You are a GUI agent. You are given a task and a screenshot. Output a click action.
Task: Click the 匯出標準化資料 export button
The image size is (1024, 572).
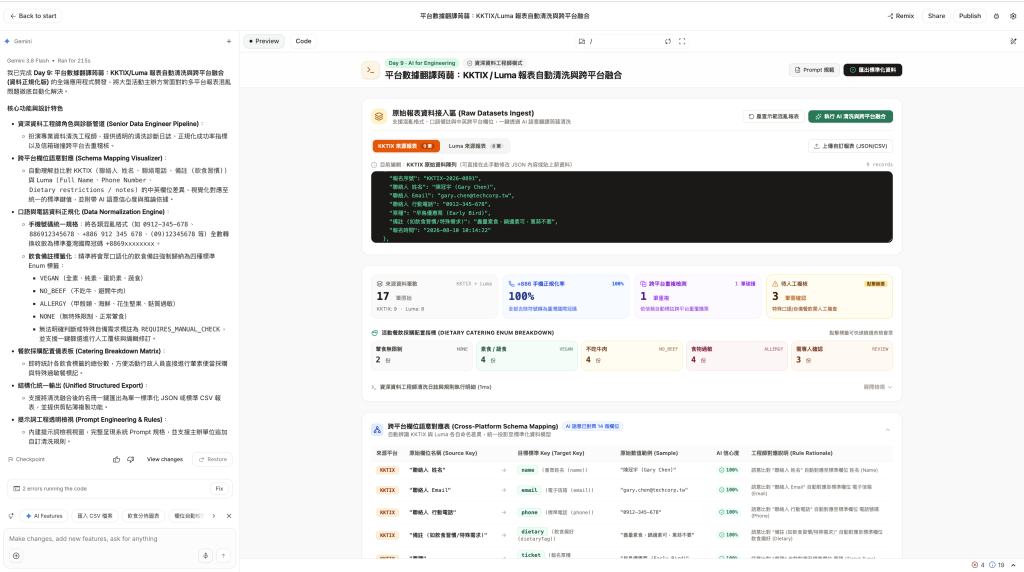872,70
